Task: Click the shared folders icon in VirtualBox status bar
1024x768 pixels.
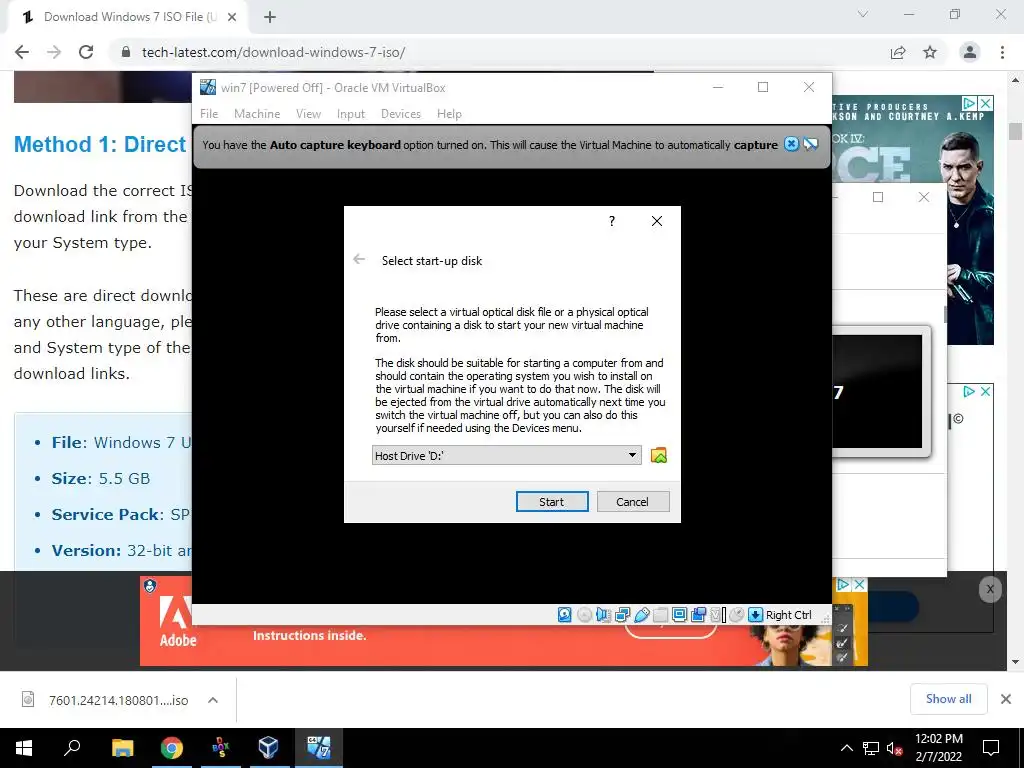Action: point(660,615)
